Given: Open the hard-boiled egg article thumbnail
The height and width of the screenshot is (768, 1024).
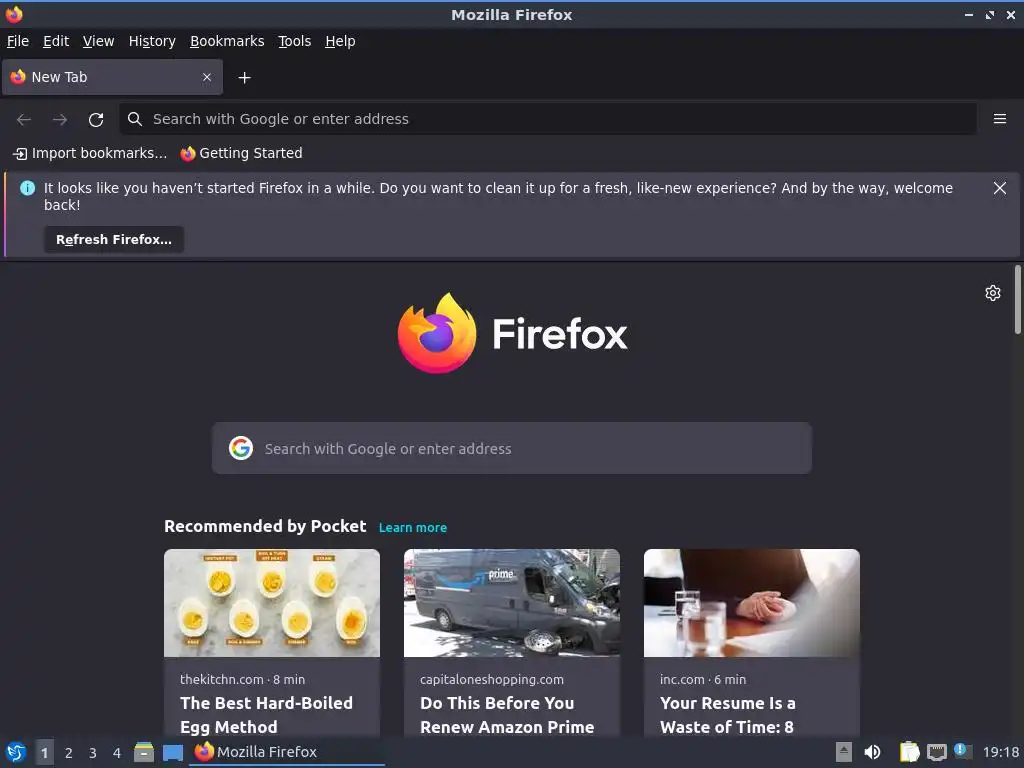Looking at the screenshot, I should [x=272, y=603].
